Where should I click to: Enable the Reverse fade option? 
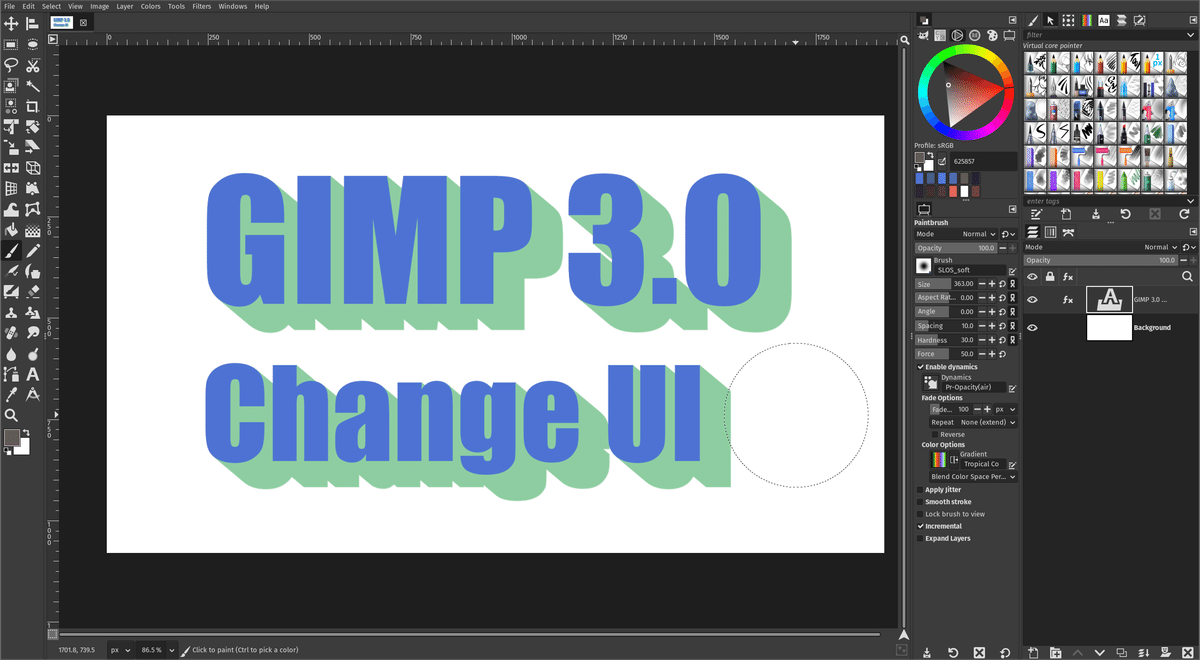pyautogui.click(x=935, y=434)
